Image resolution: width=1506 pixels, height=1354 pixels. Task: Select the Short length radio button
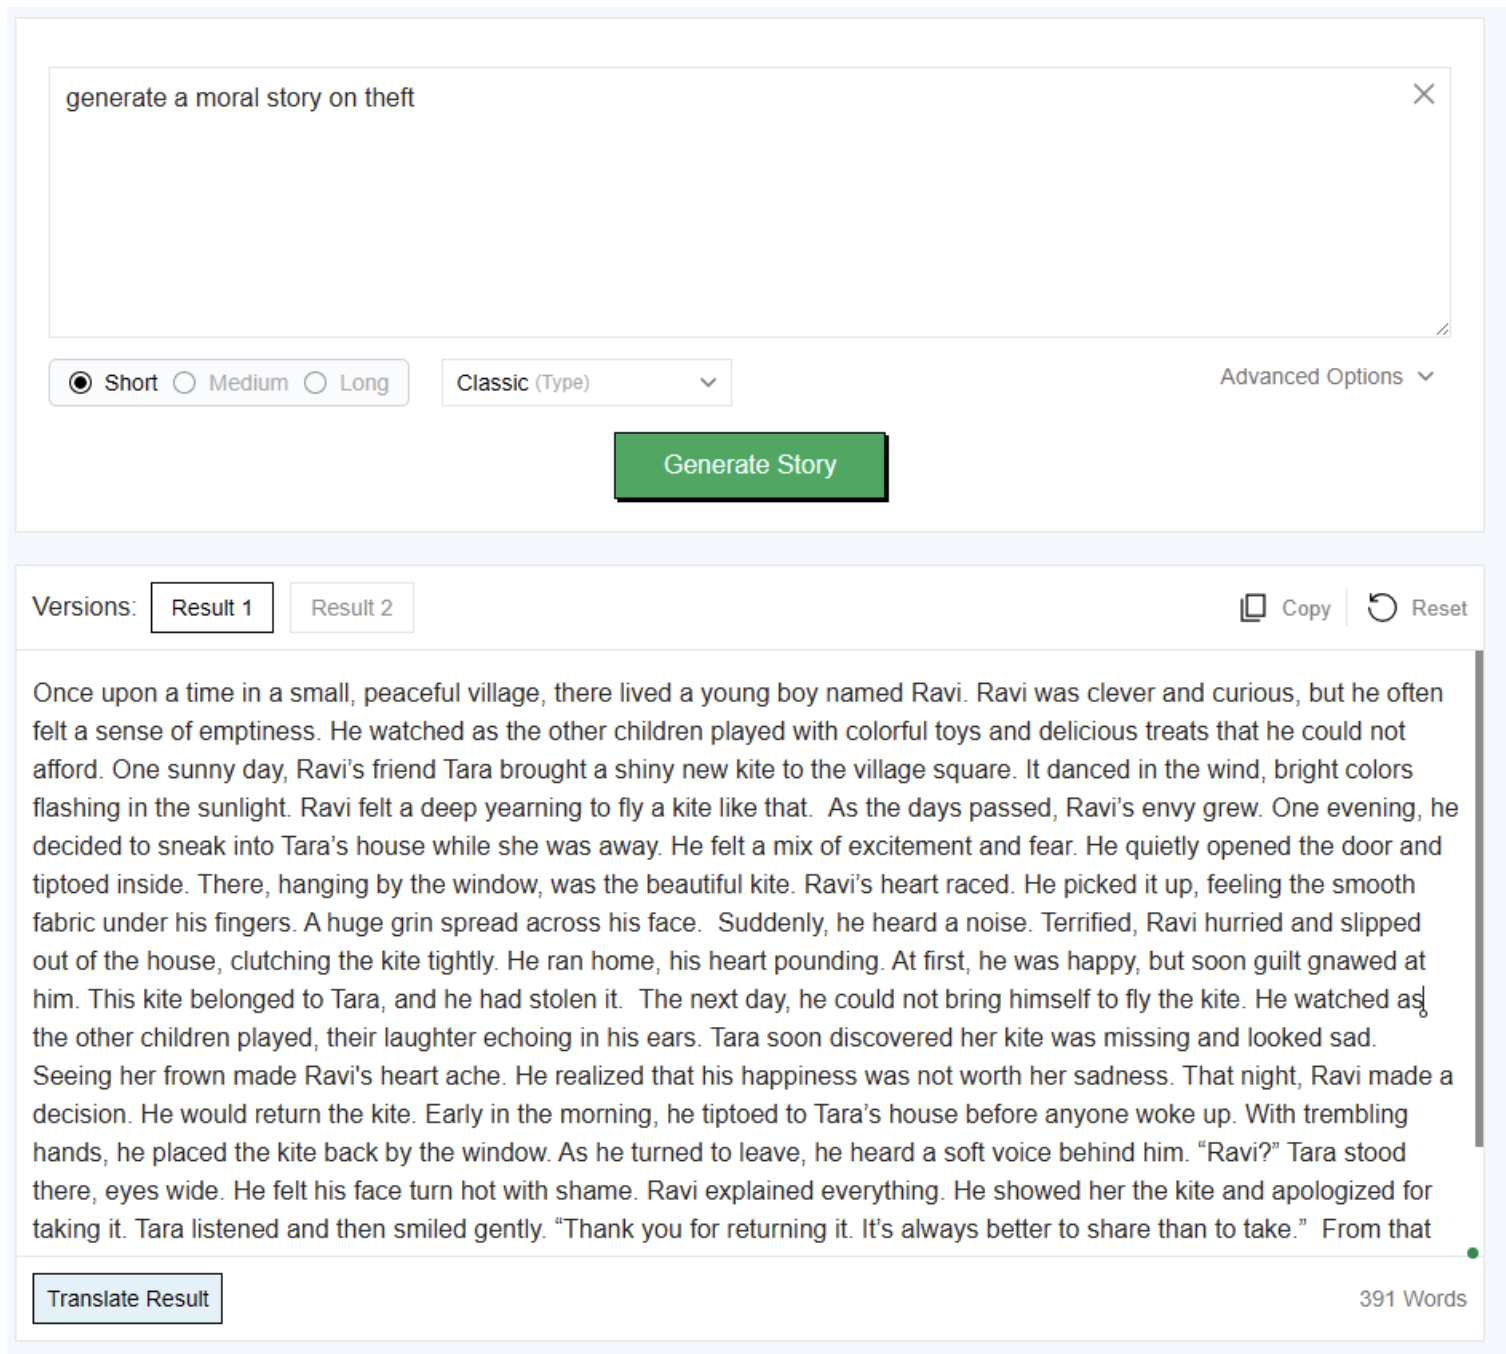81,383
